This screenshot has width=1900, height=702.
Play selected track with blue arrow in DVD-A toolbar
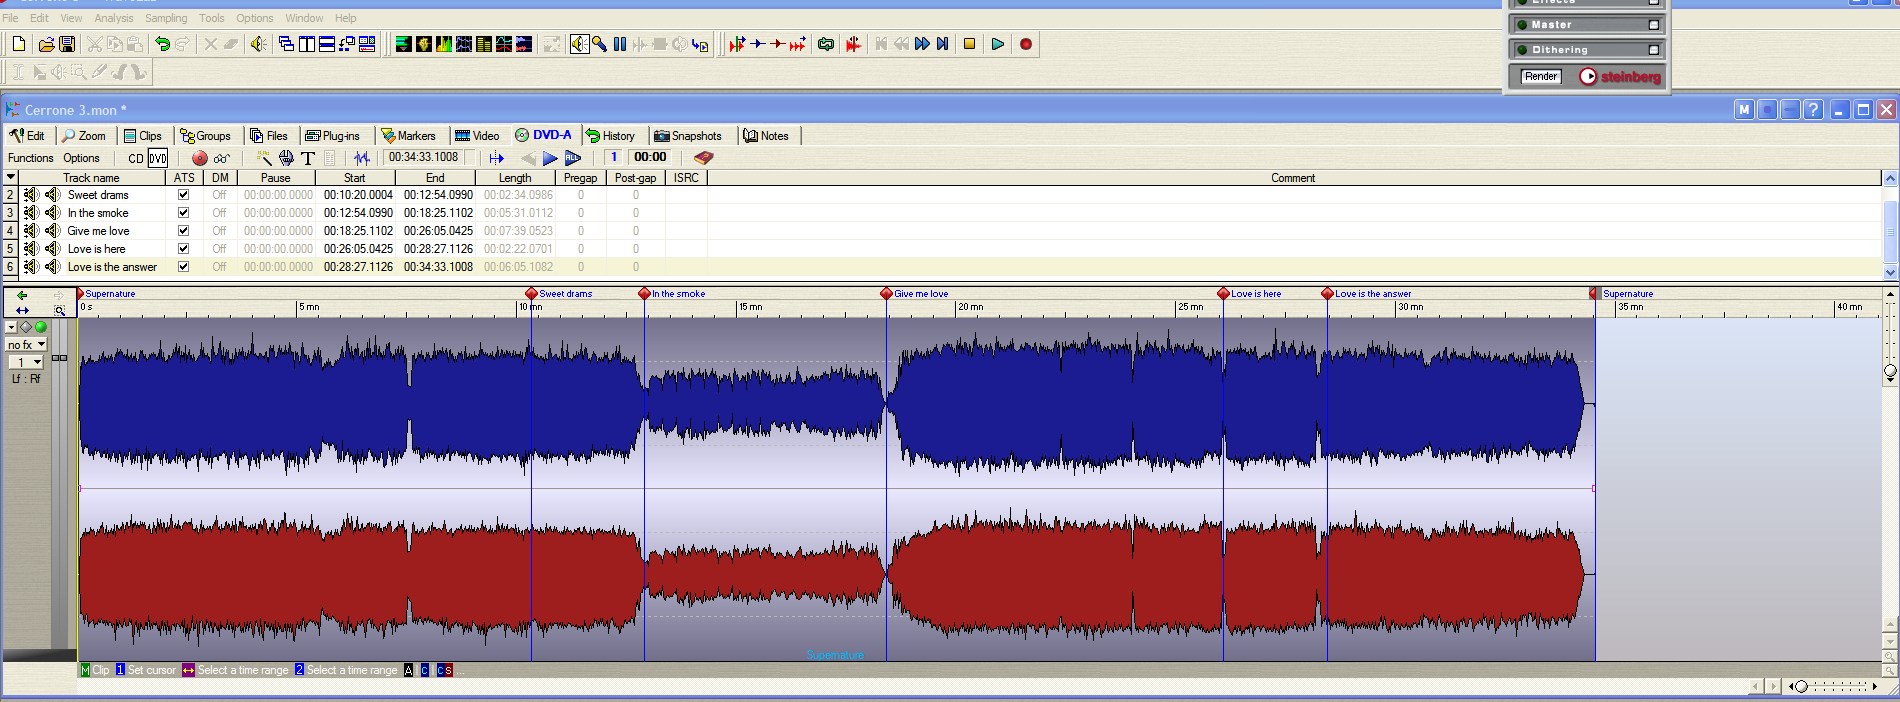point(550,158)
